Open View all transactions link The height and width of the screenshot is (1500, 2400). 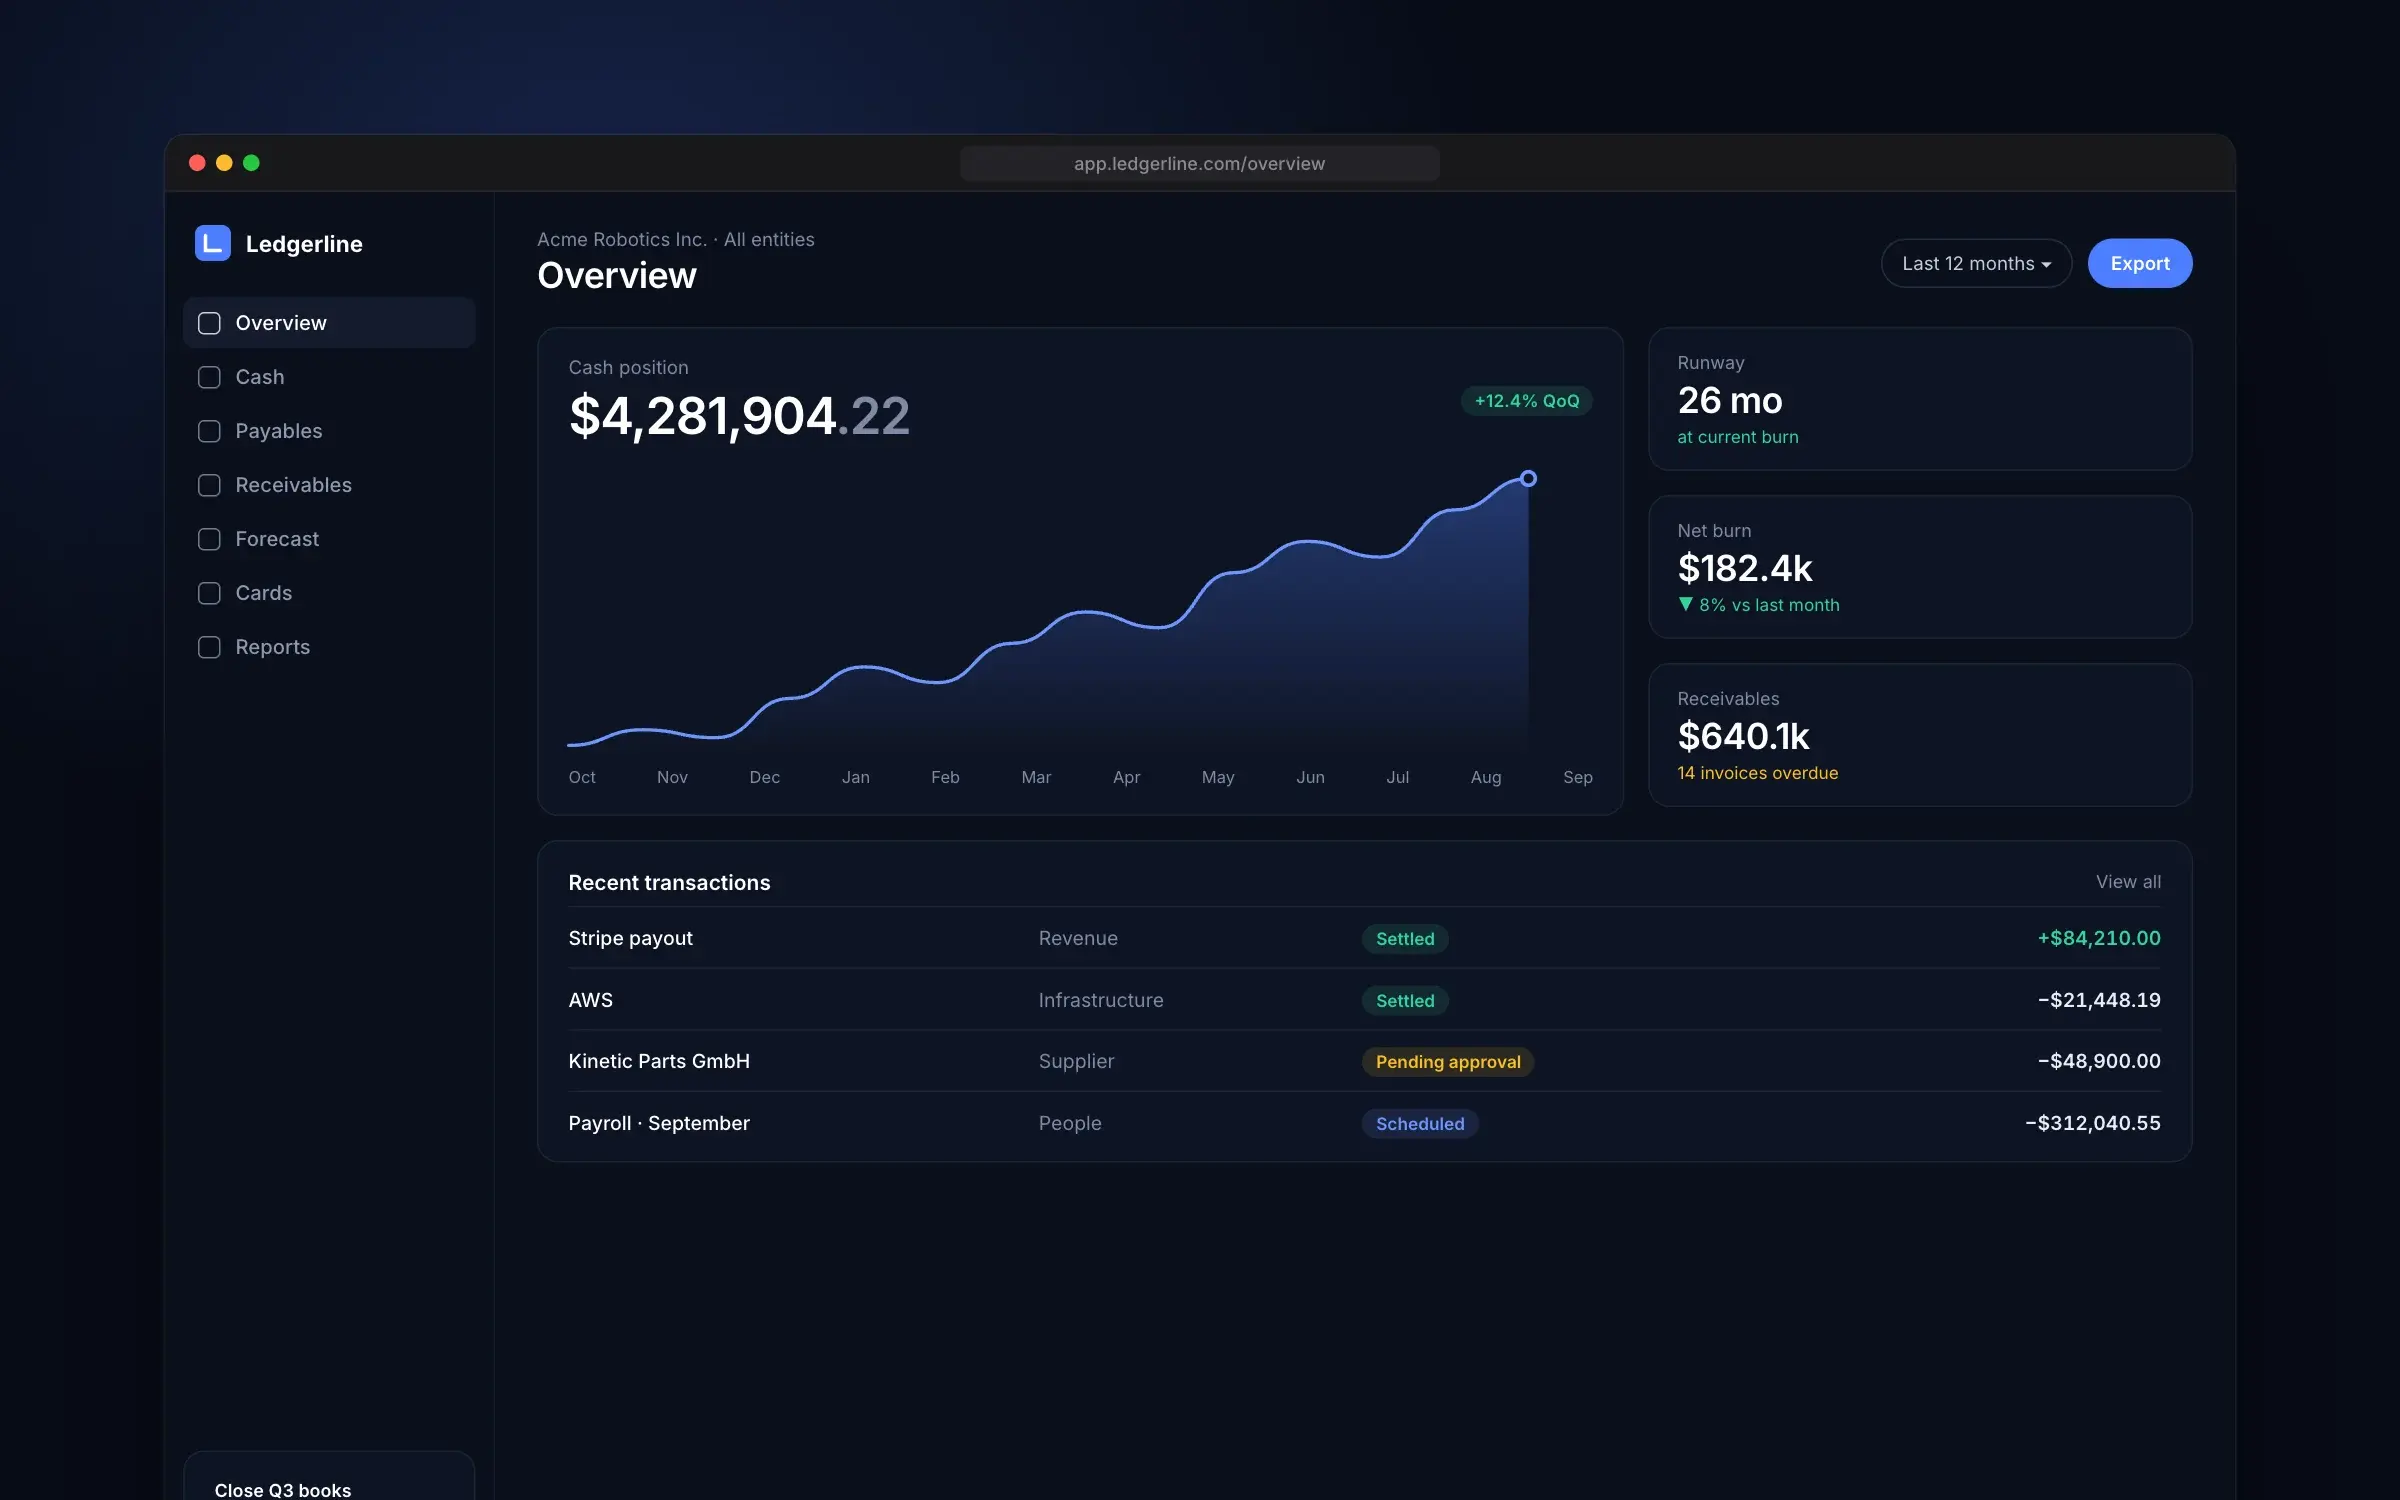2128,882
